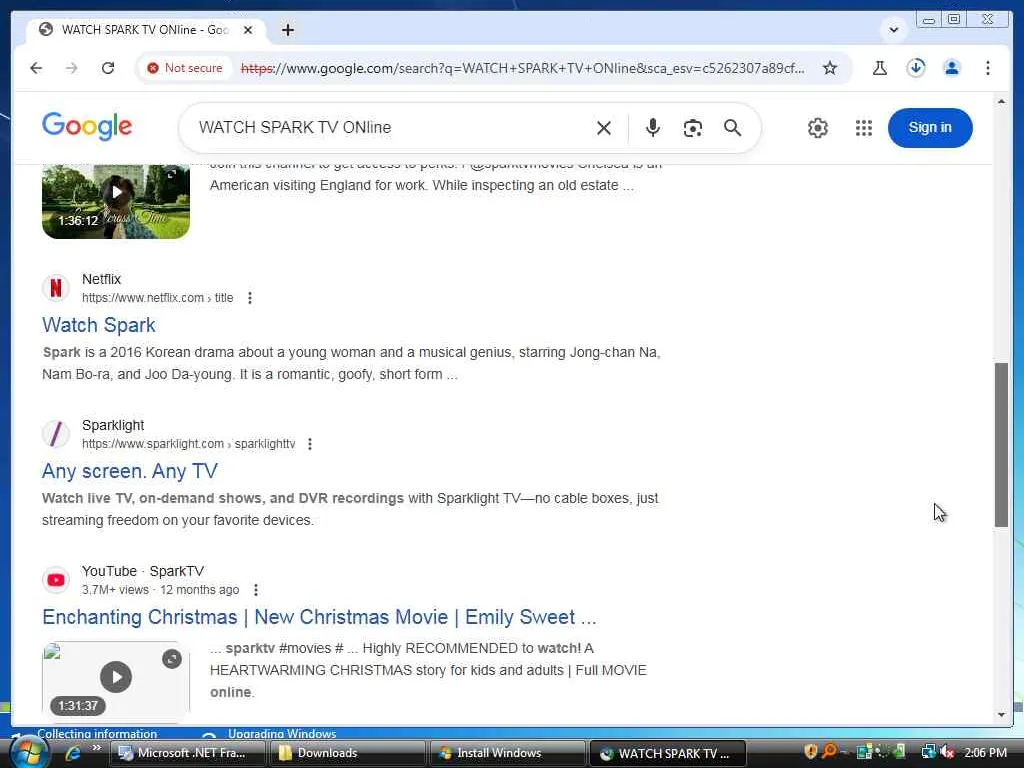Open the Any screen. Any TV link
Image resolution: width=1024 pixels, height=768 pixels.
tap(129, 471)
